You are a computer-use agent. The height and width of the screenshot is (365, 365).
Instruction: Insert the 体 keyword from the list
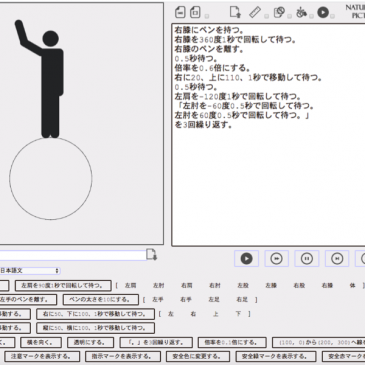[x=352, y=286]
